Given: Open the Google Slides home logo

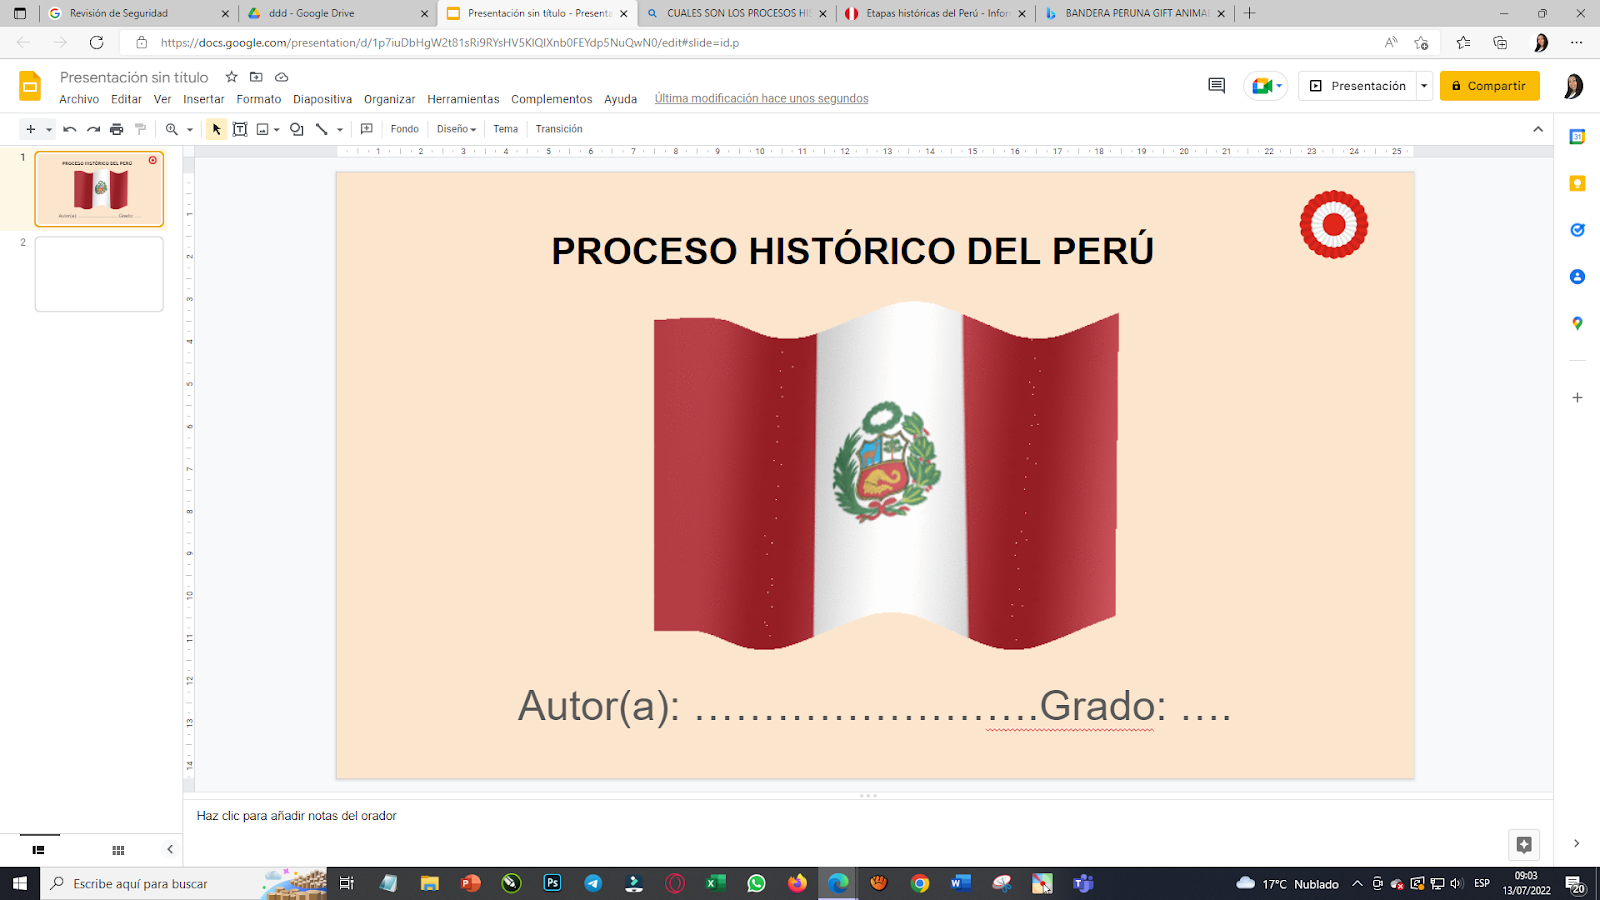Looking at the screenshot, I should tap(30, 86).
